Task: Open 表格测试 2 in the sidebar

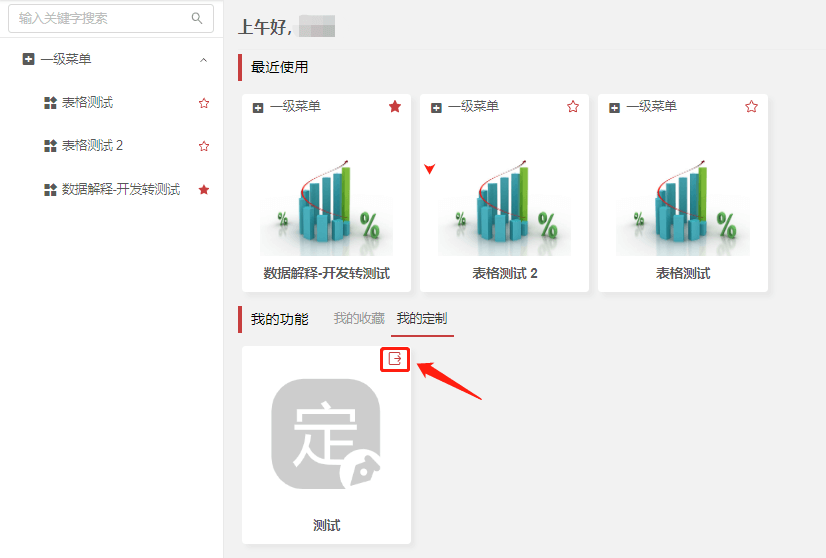Action: click(x=92, y=146)
